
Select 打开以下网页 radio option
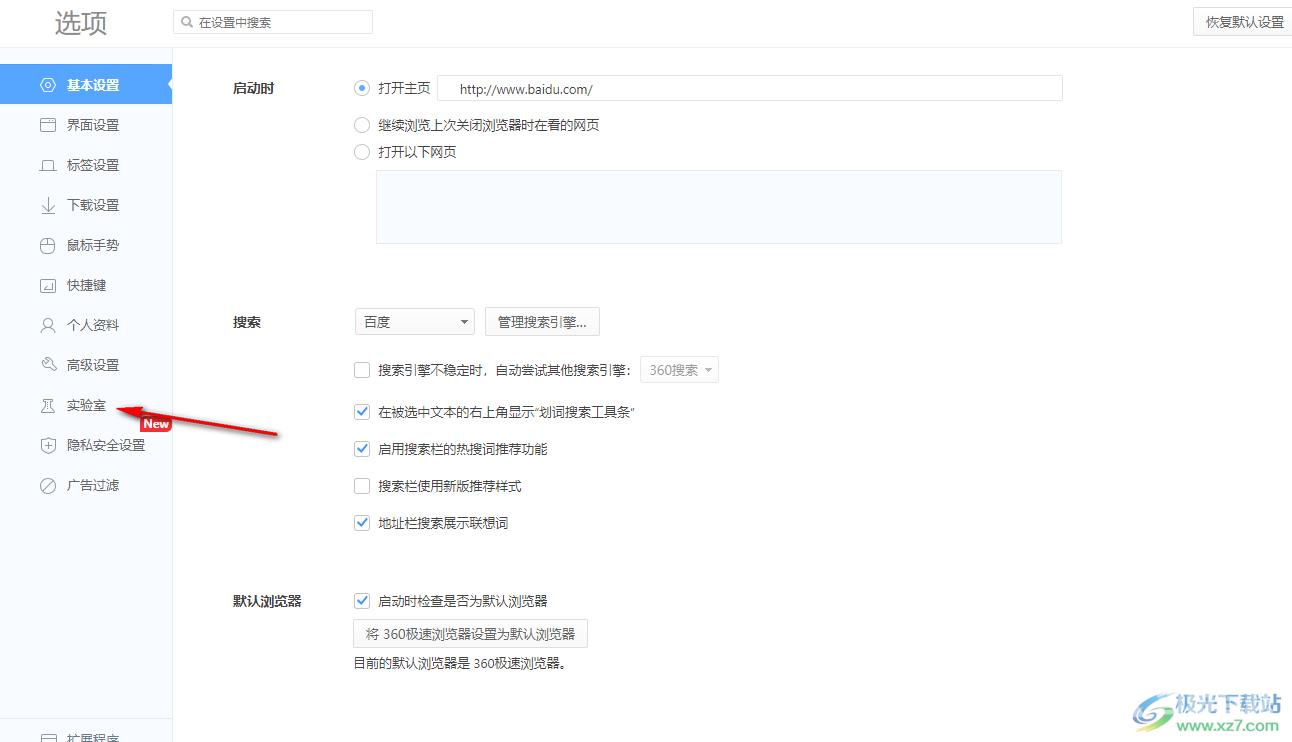pos(362,152)
